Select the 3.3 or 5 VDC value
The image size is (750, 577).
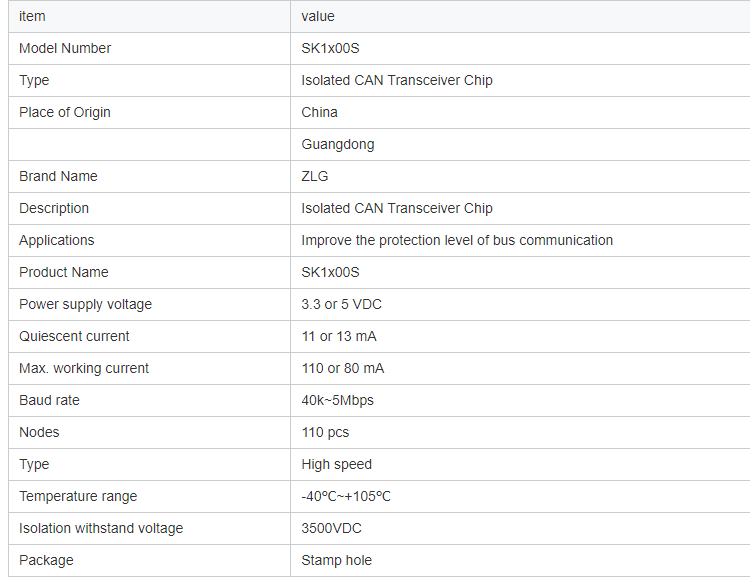342,304
